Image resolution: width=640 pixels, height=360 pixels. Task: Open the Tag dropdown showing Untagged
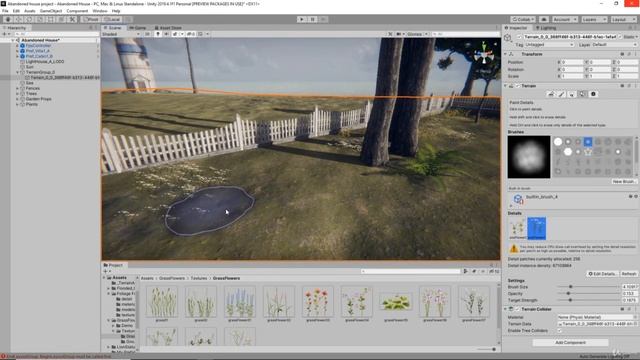point(549,44)
